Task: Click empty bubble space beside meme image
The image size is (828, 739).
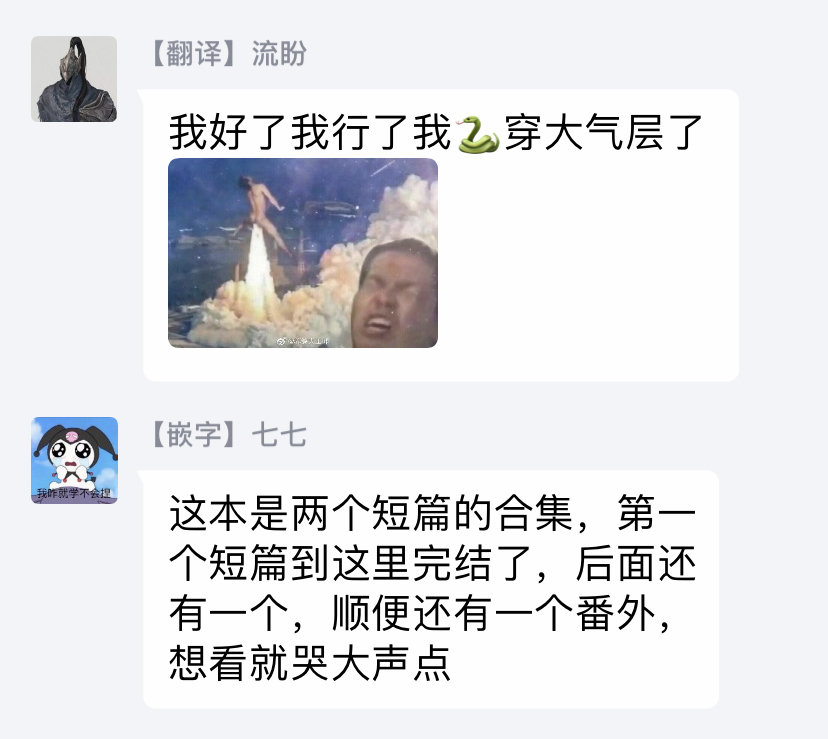Action: coord(586,254)
